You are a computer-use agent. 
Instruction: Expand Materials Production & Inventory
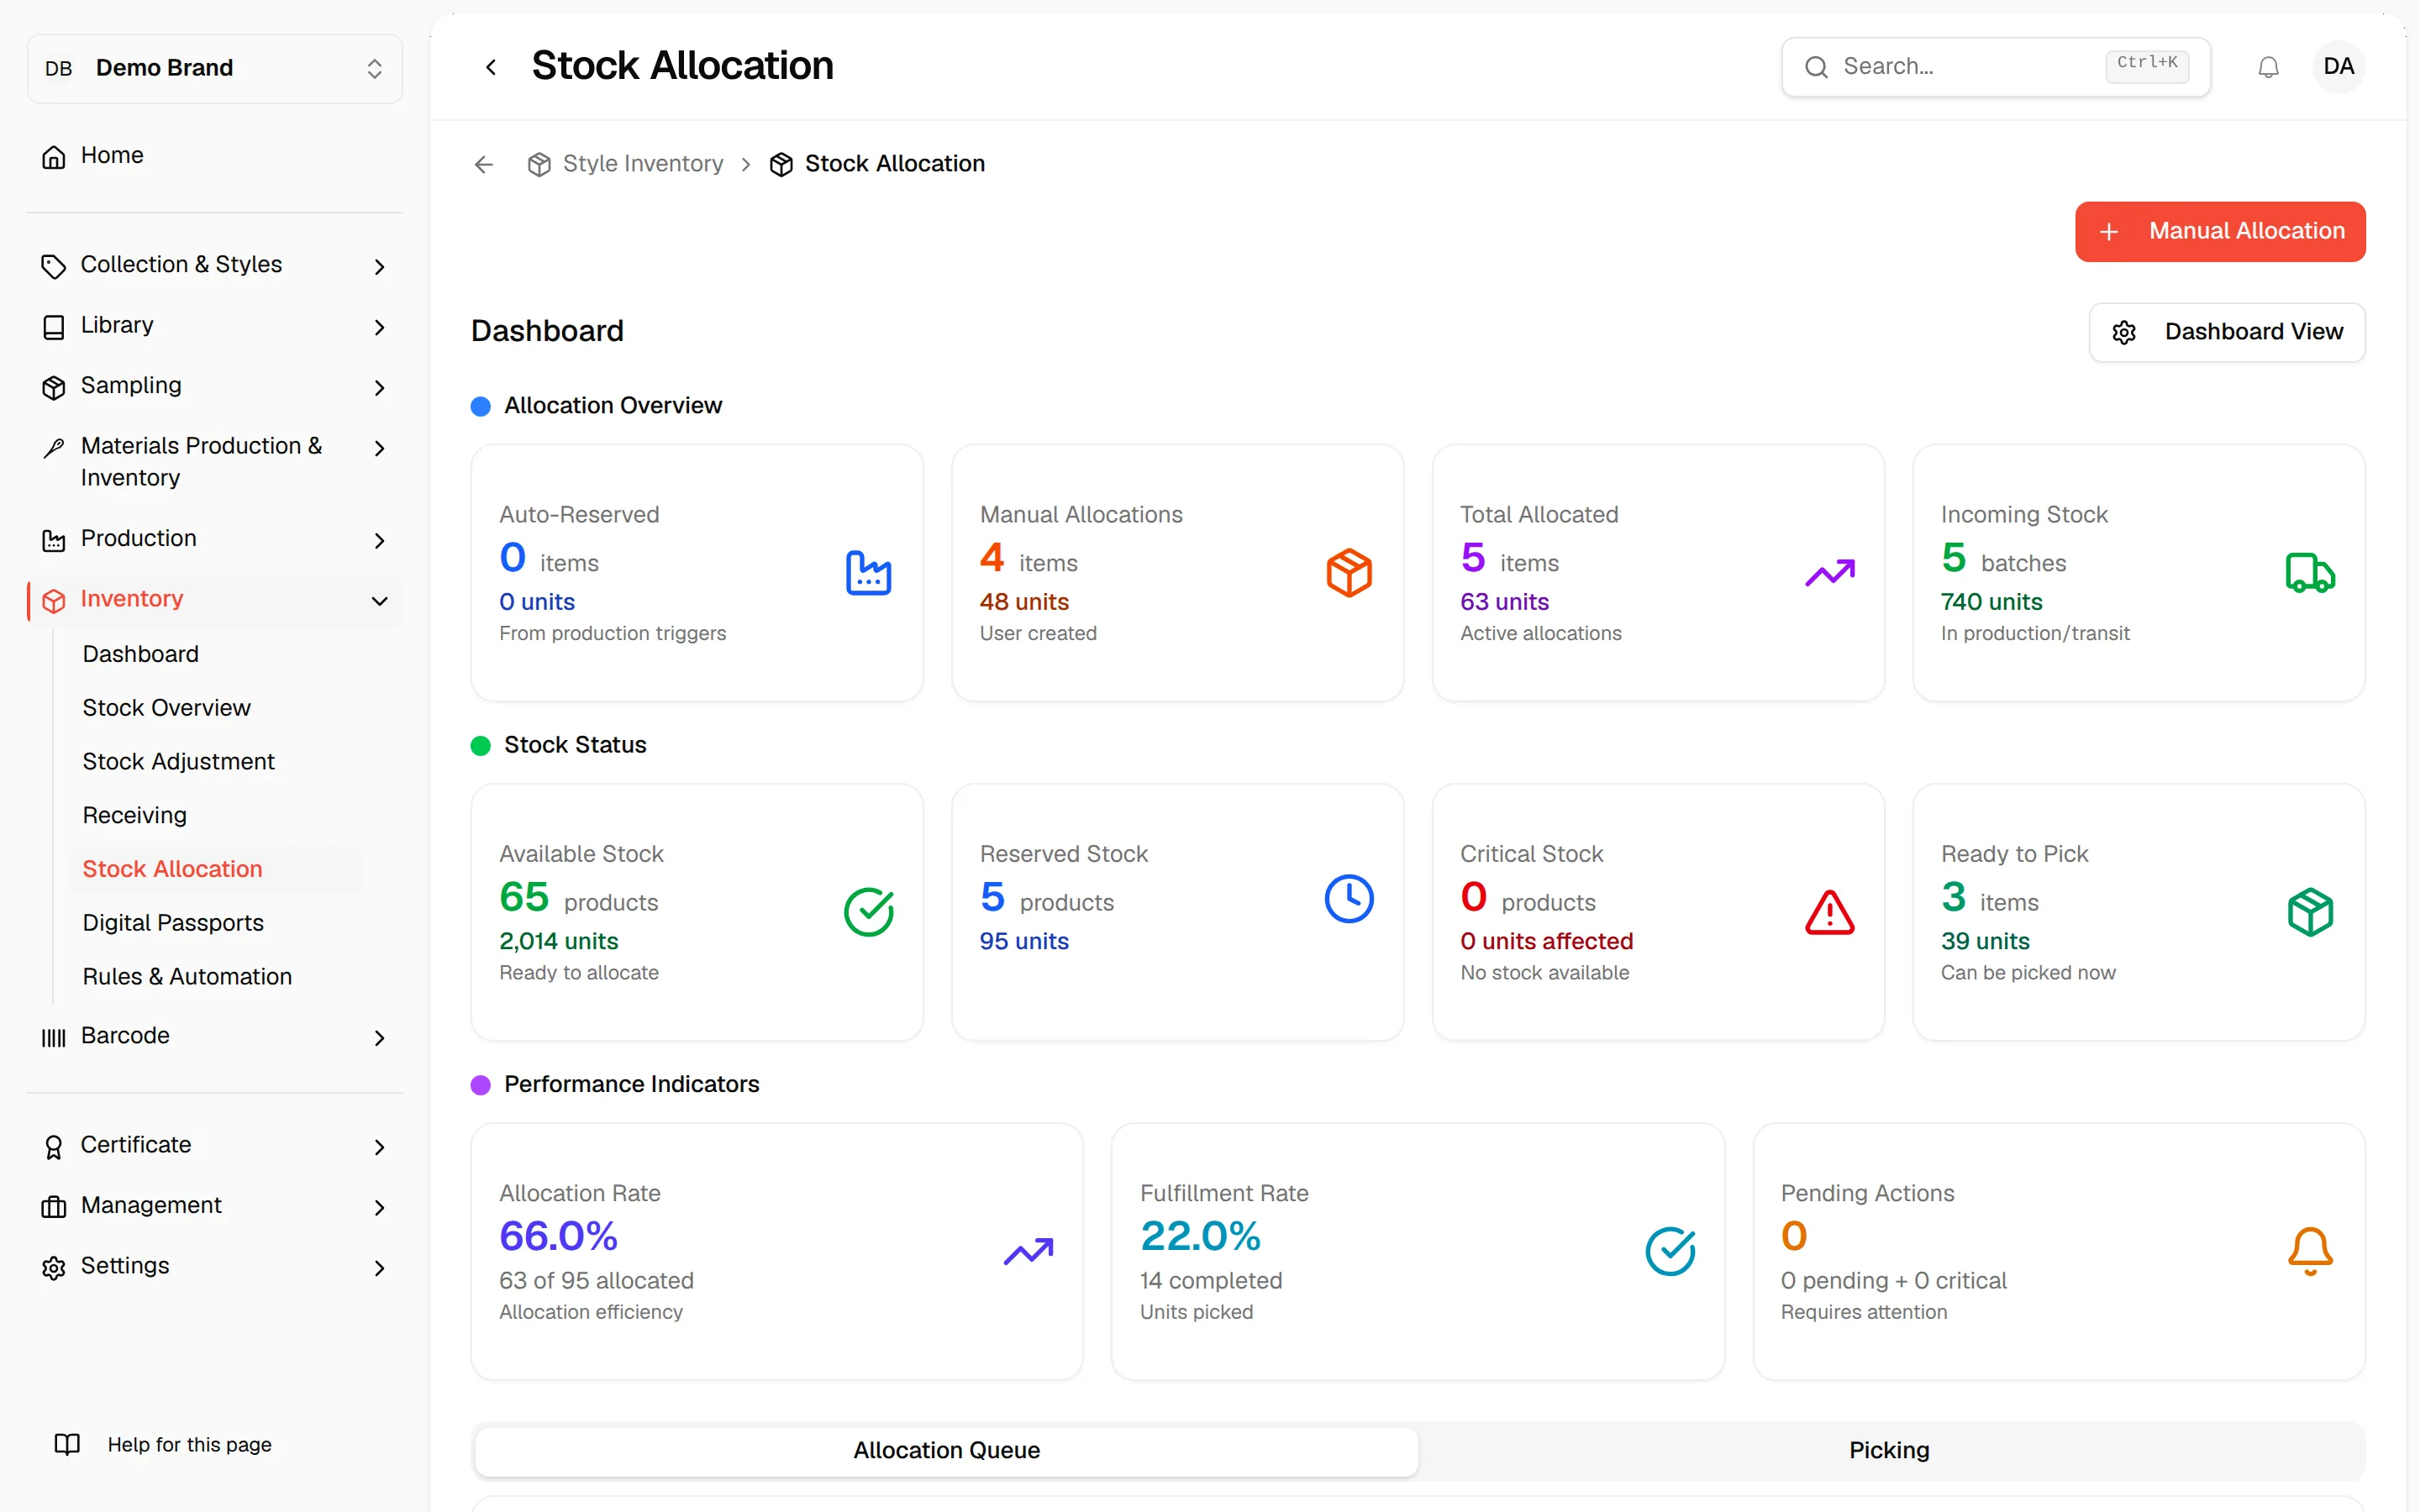click(215, 461)
